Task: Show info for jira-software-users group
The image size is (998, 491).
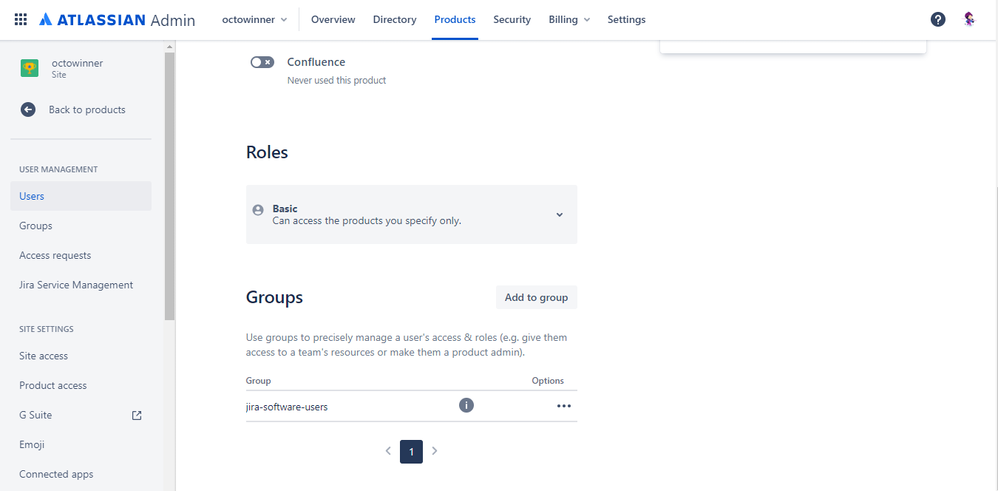Action: coord(467,405)
